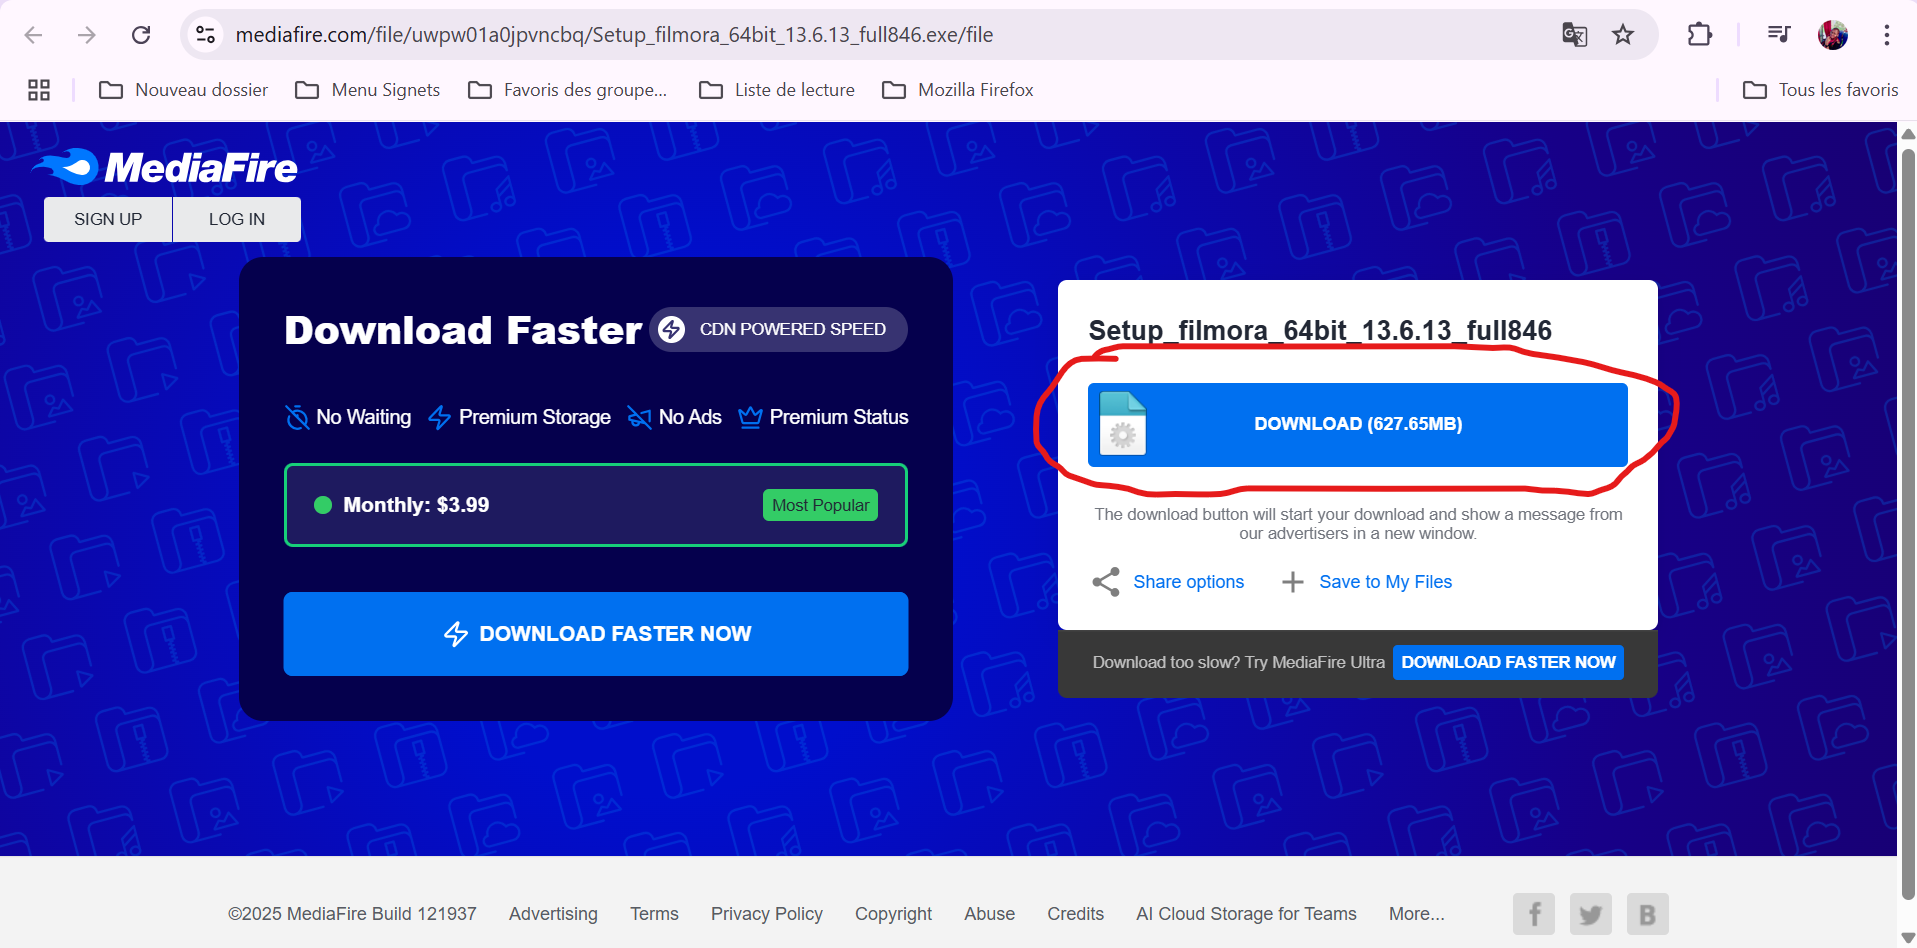Open the browser Extensions puzzle icon
This screenshot has height=948, width=1917.
(x=1699, y=35)
